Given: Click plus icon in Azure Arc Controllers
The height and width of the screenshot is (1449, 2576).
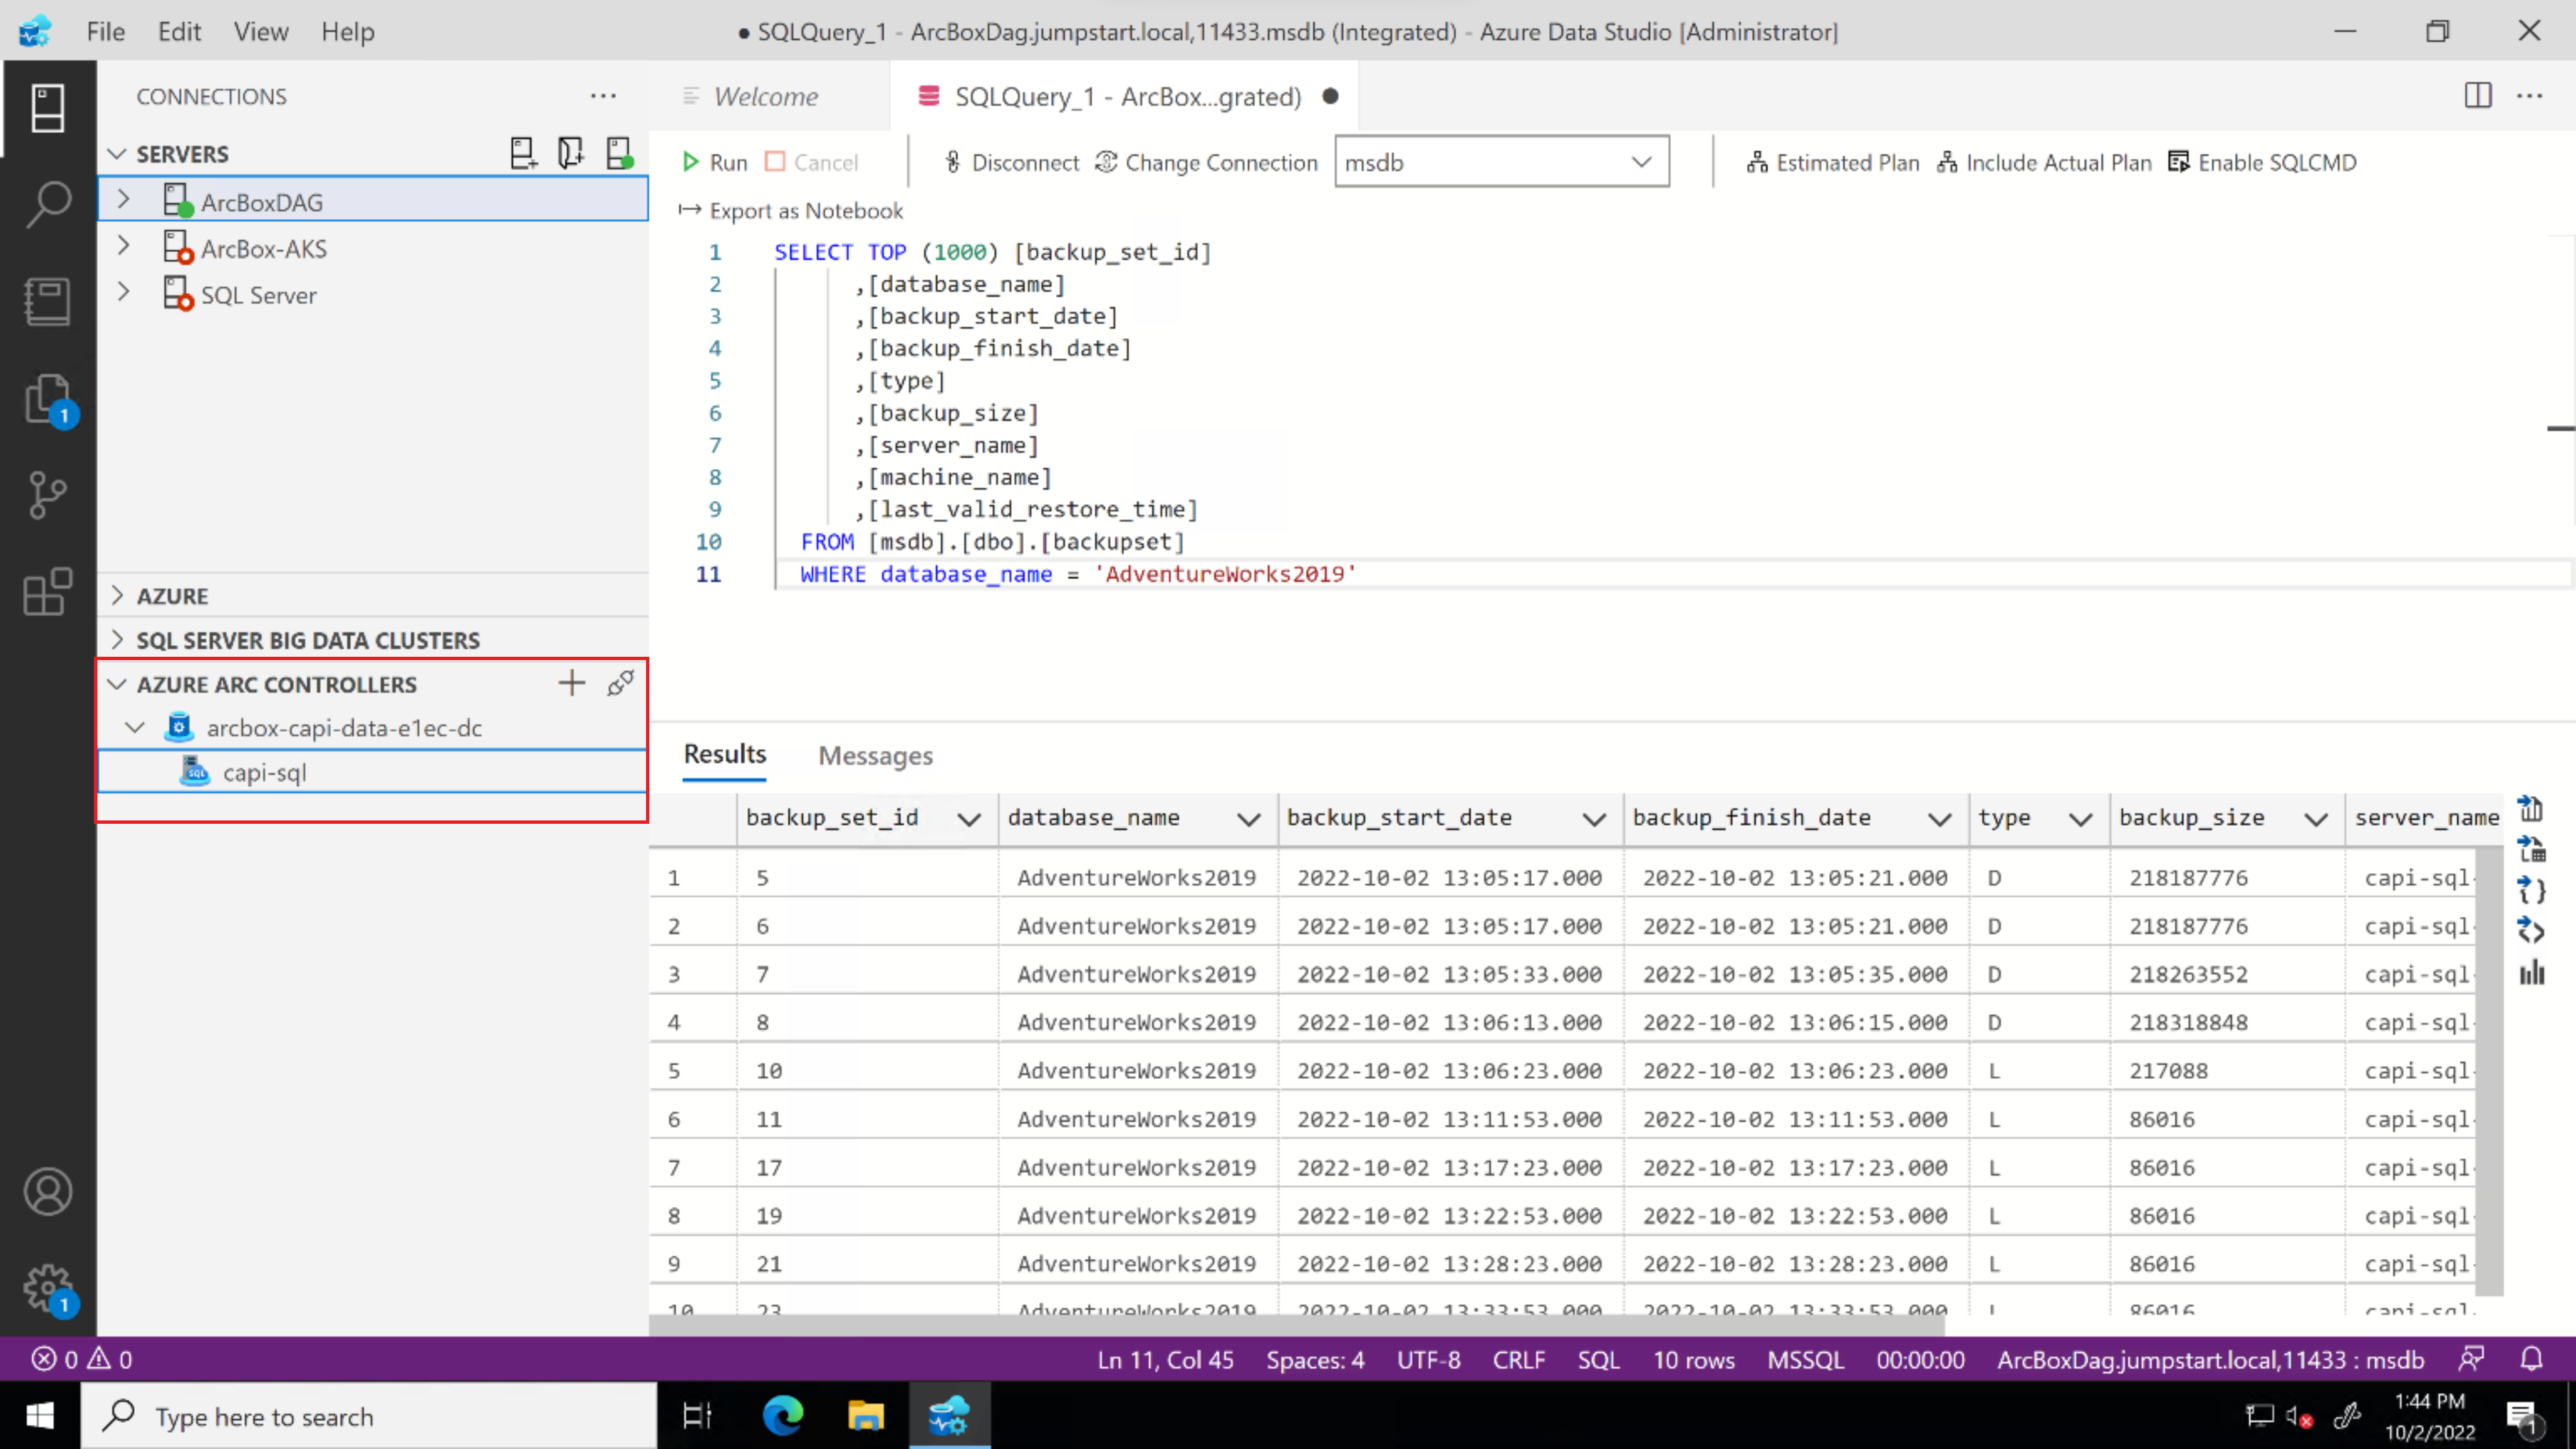Looking at the screenshot, I should point(571,684).
